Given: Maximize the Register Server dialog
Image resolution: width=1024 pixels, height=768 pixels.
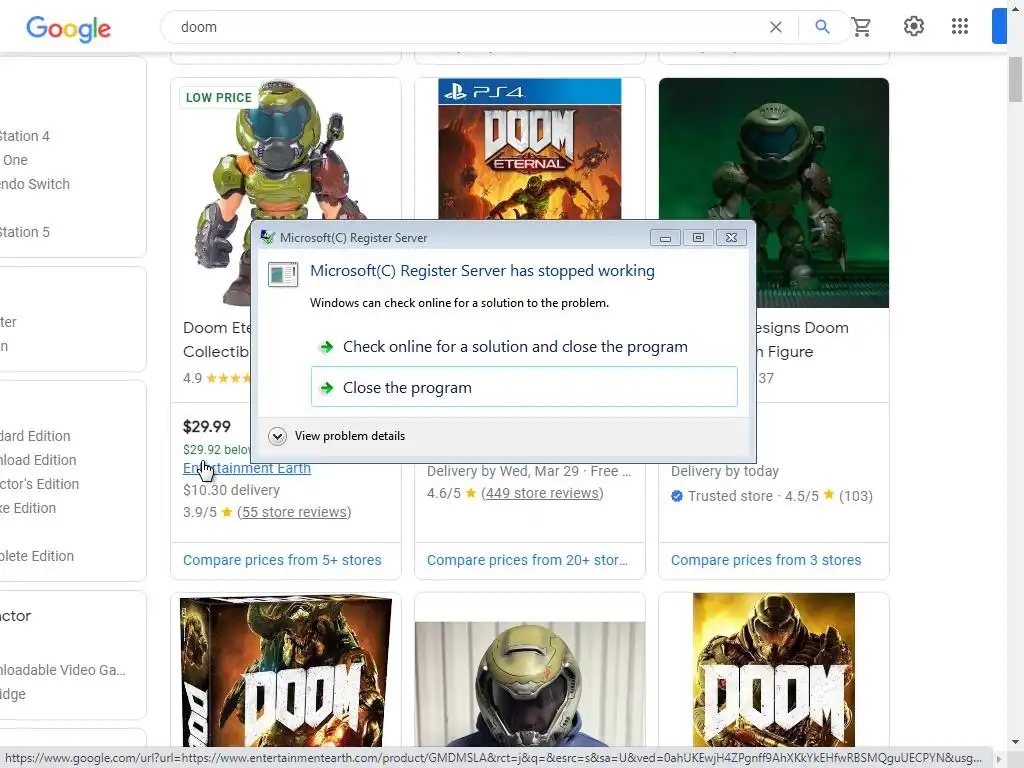Looking at the screenshot, I should [698, 238].
